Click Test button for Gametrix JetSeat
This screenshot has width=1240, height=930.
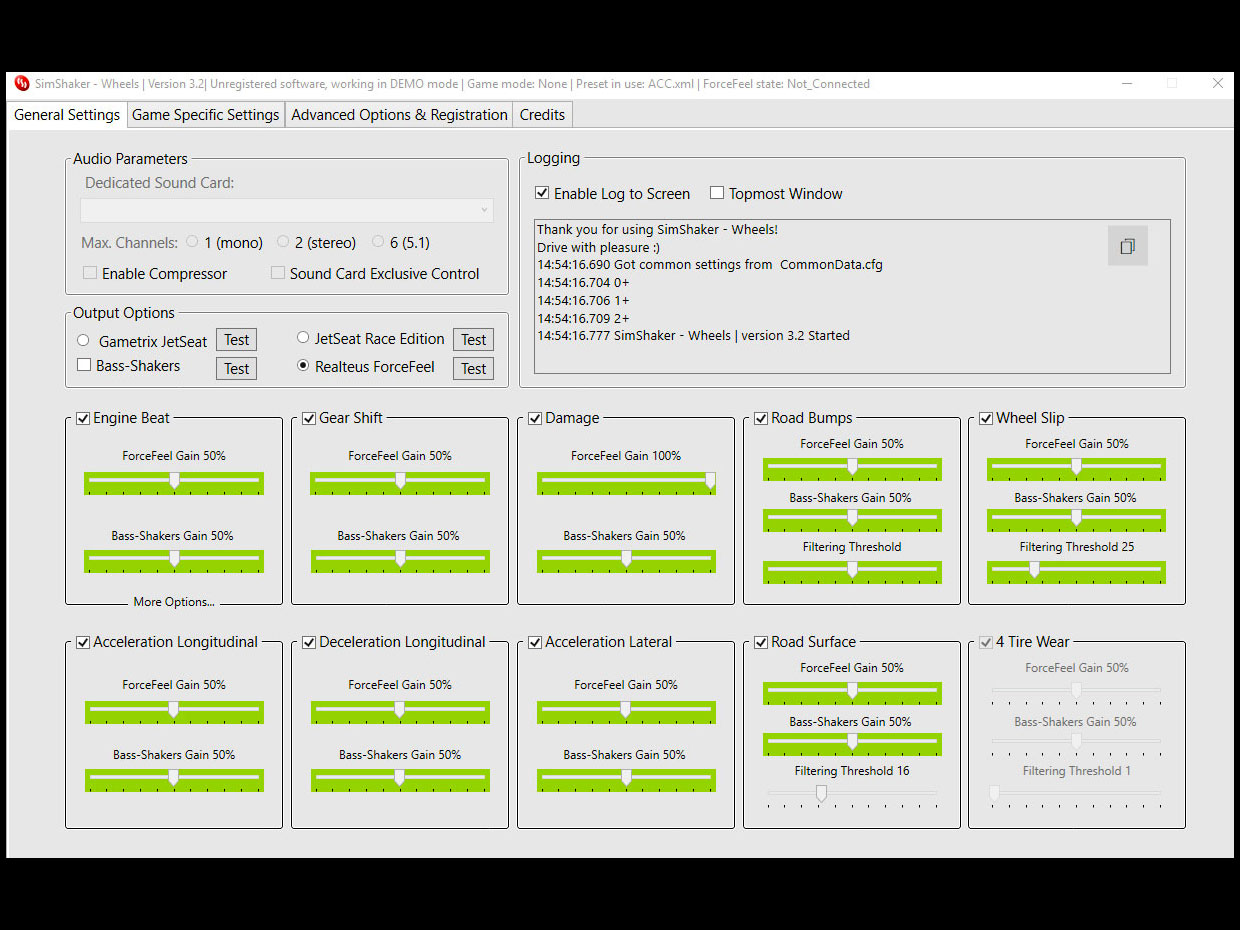[x=236, y=340]
